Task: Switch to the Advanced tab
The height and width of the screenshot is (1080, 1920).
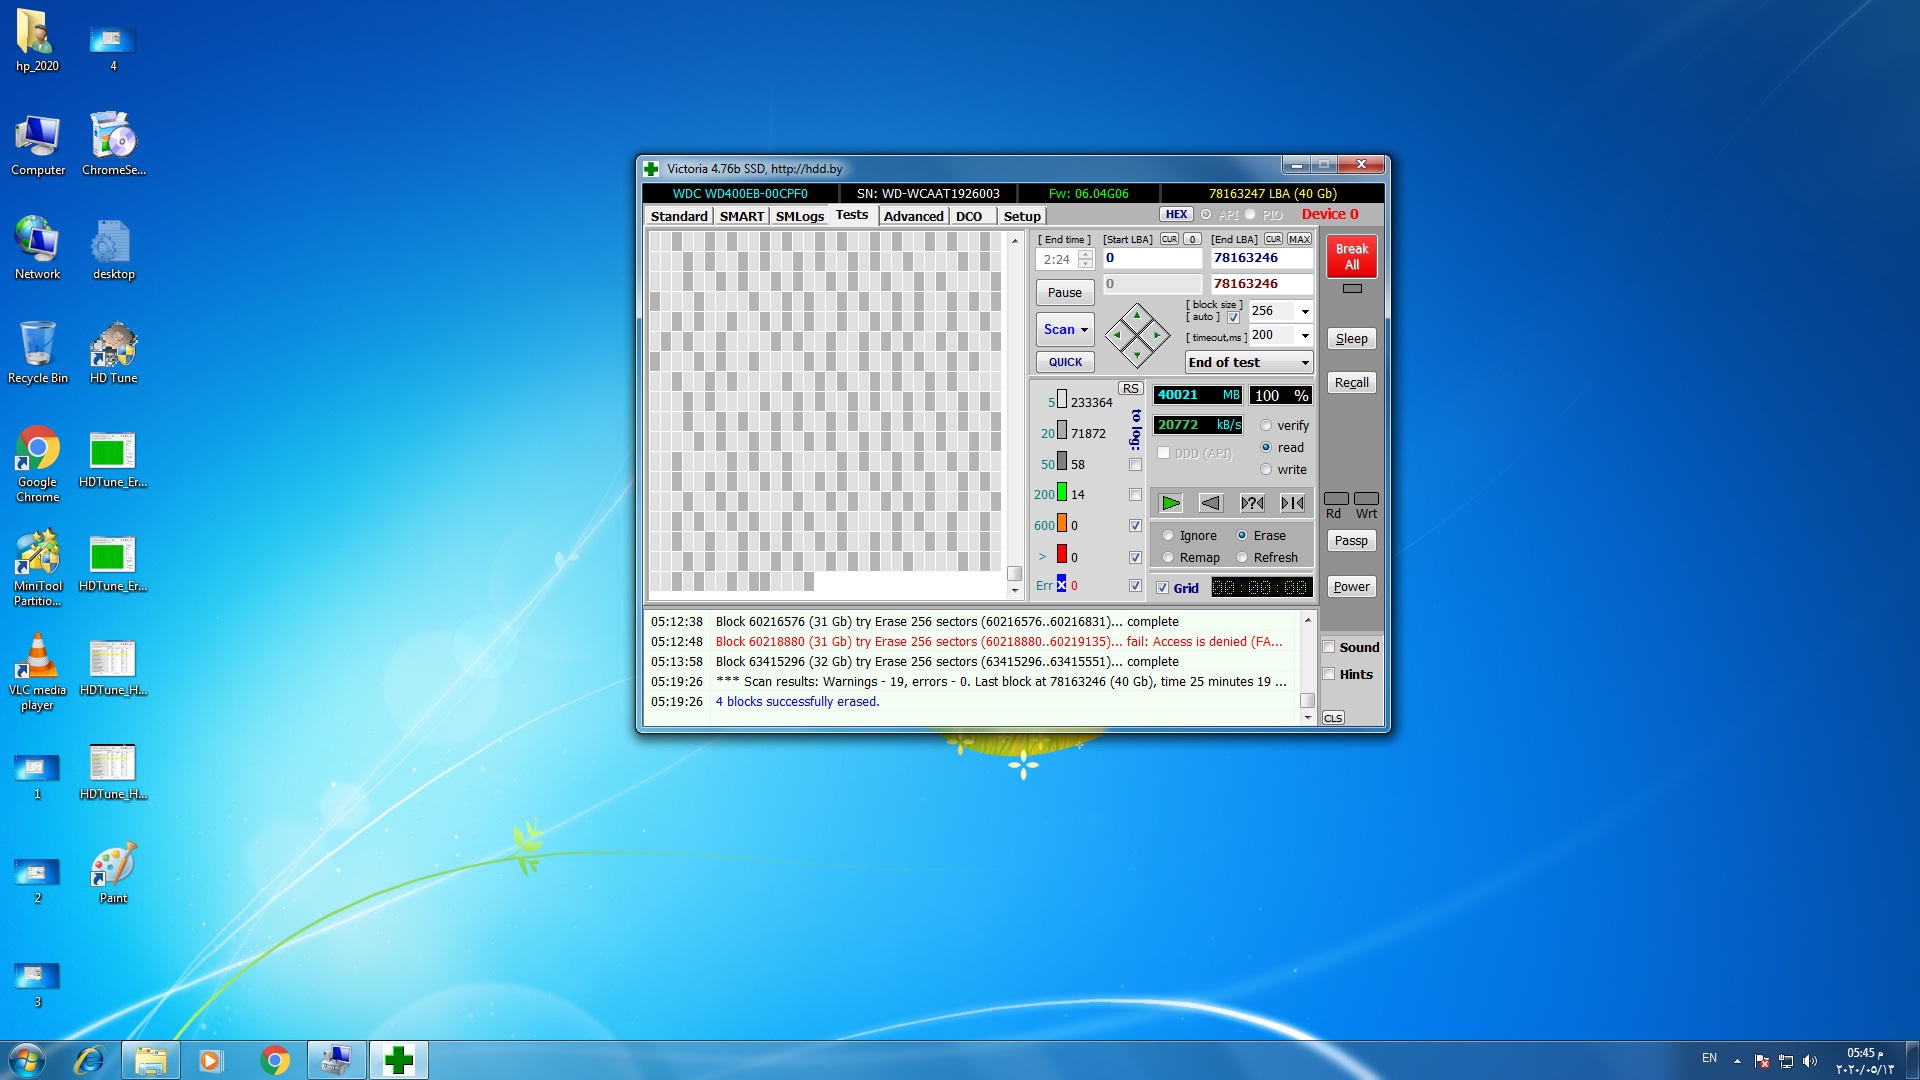Action: point(913,216)
